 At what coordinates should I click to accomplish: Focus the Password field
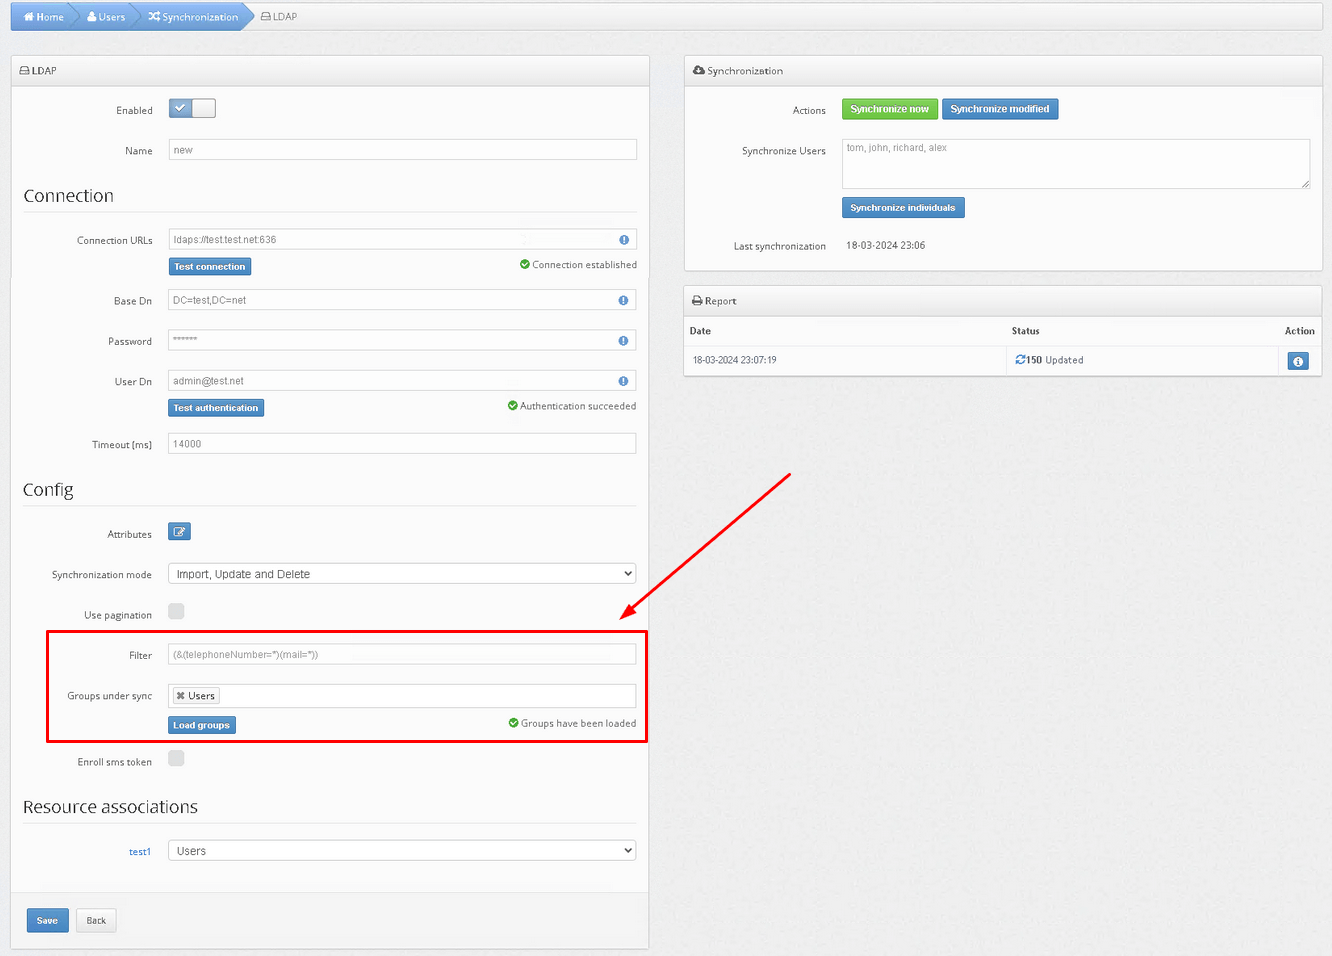[402, 340]
